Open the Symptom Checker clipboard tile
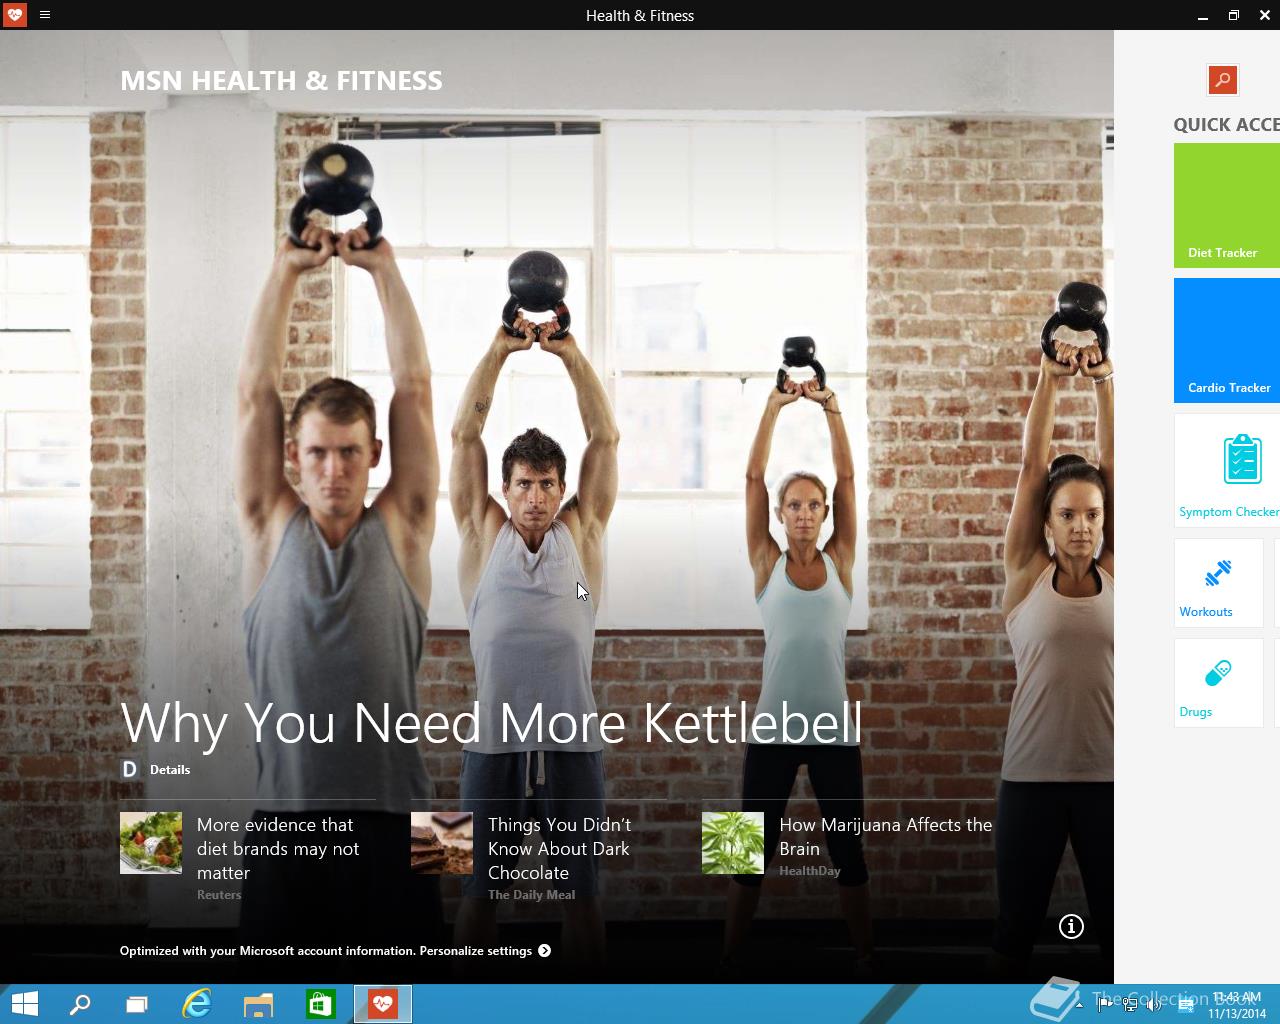Viewport: 1280px width, 1024px height. point(1227,469)
